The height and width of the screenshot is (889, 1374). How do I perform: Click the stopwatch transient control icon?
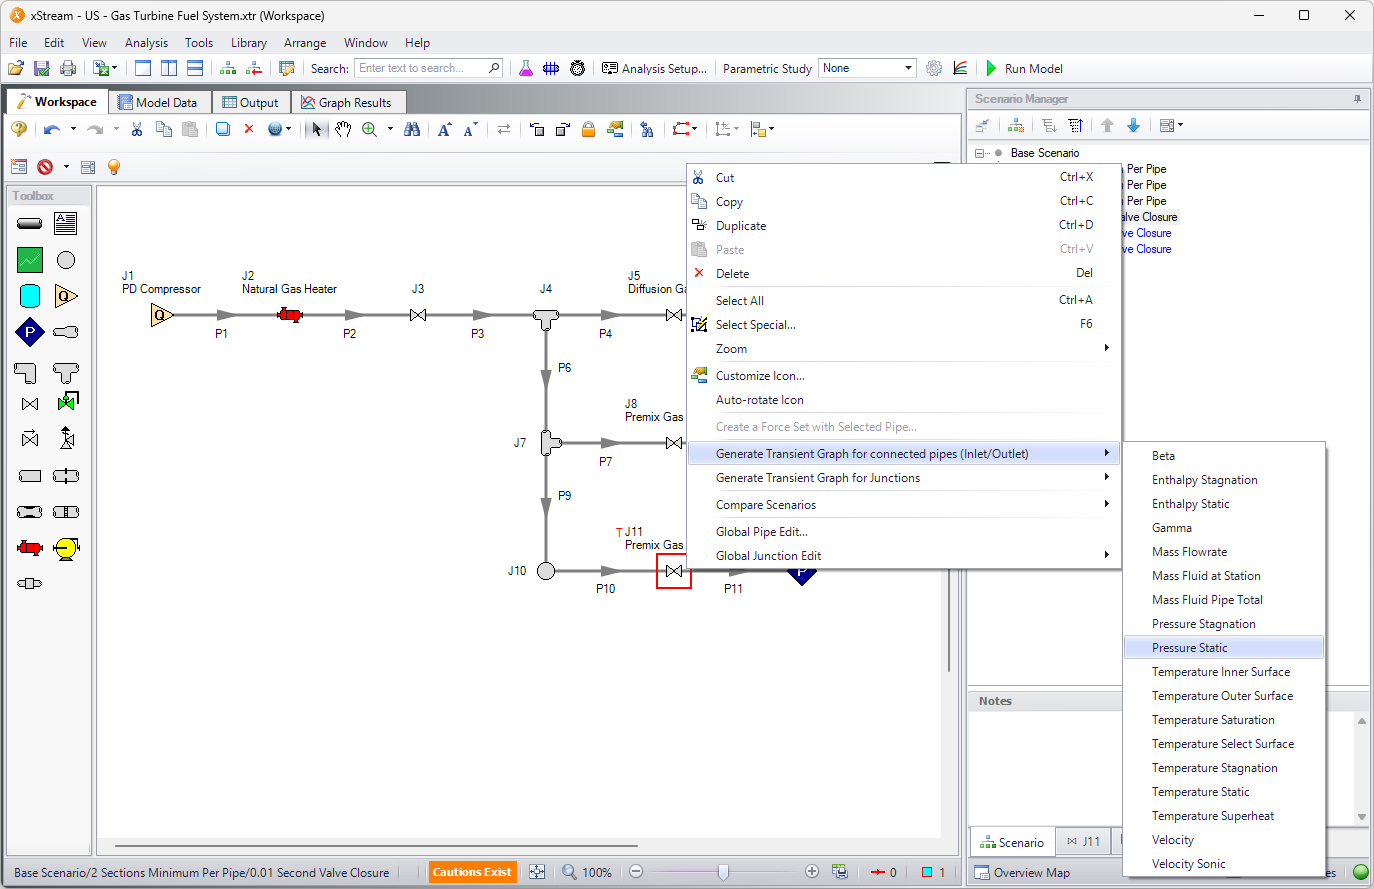click(578, 68)
